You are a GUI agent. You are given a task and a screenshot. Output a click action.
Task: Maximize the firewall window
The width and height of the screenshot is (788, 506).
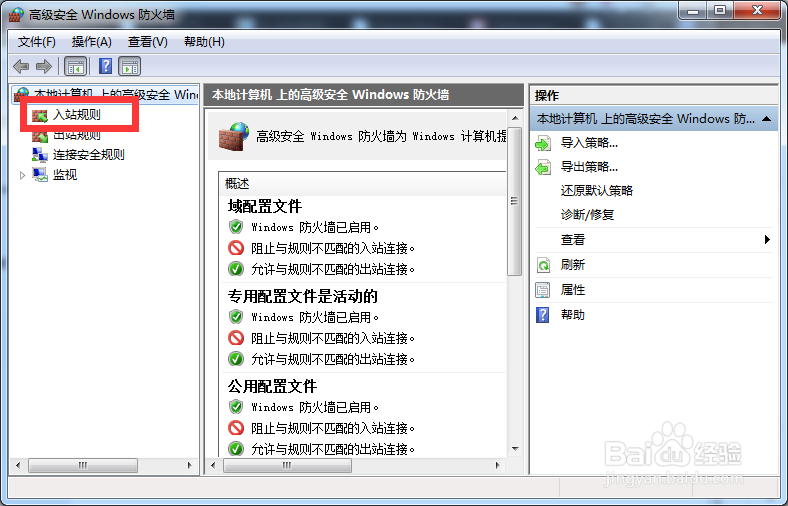[x=720, y=10]
